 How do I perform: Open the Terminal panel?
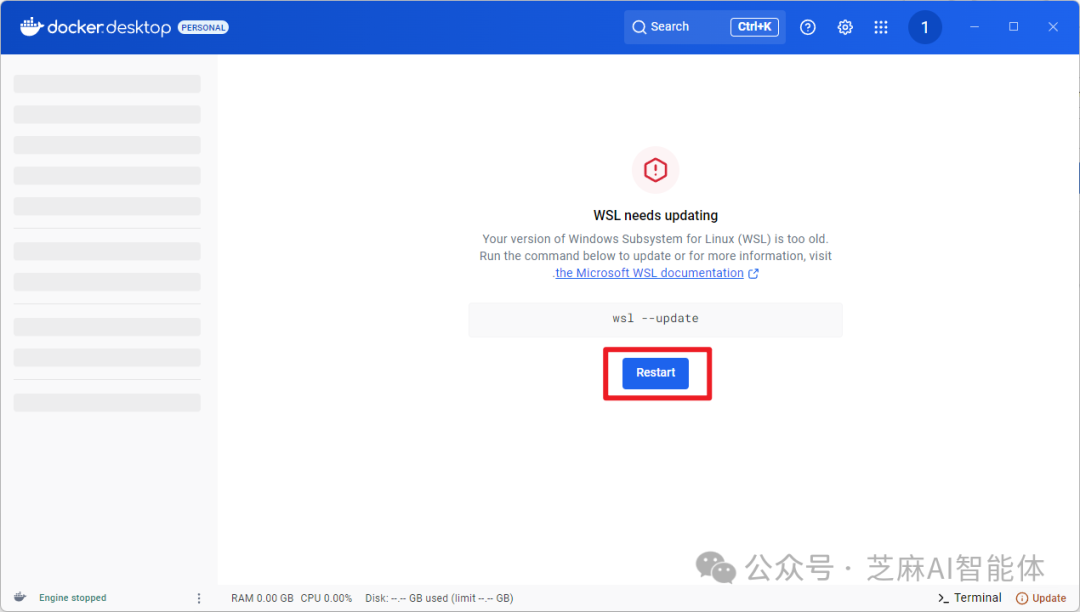(x=970, y=598)
